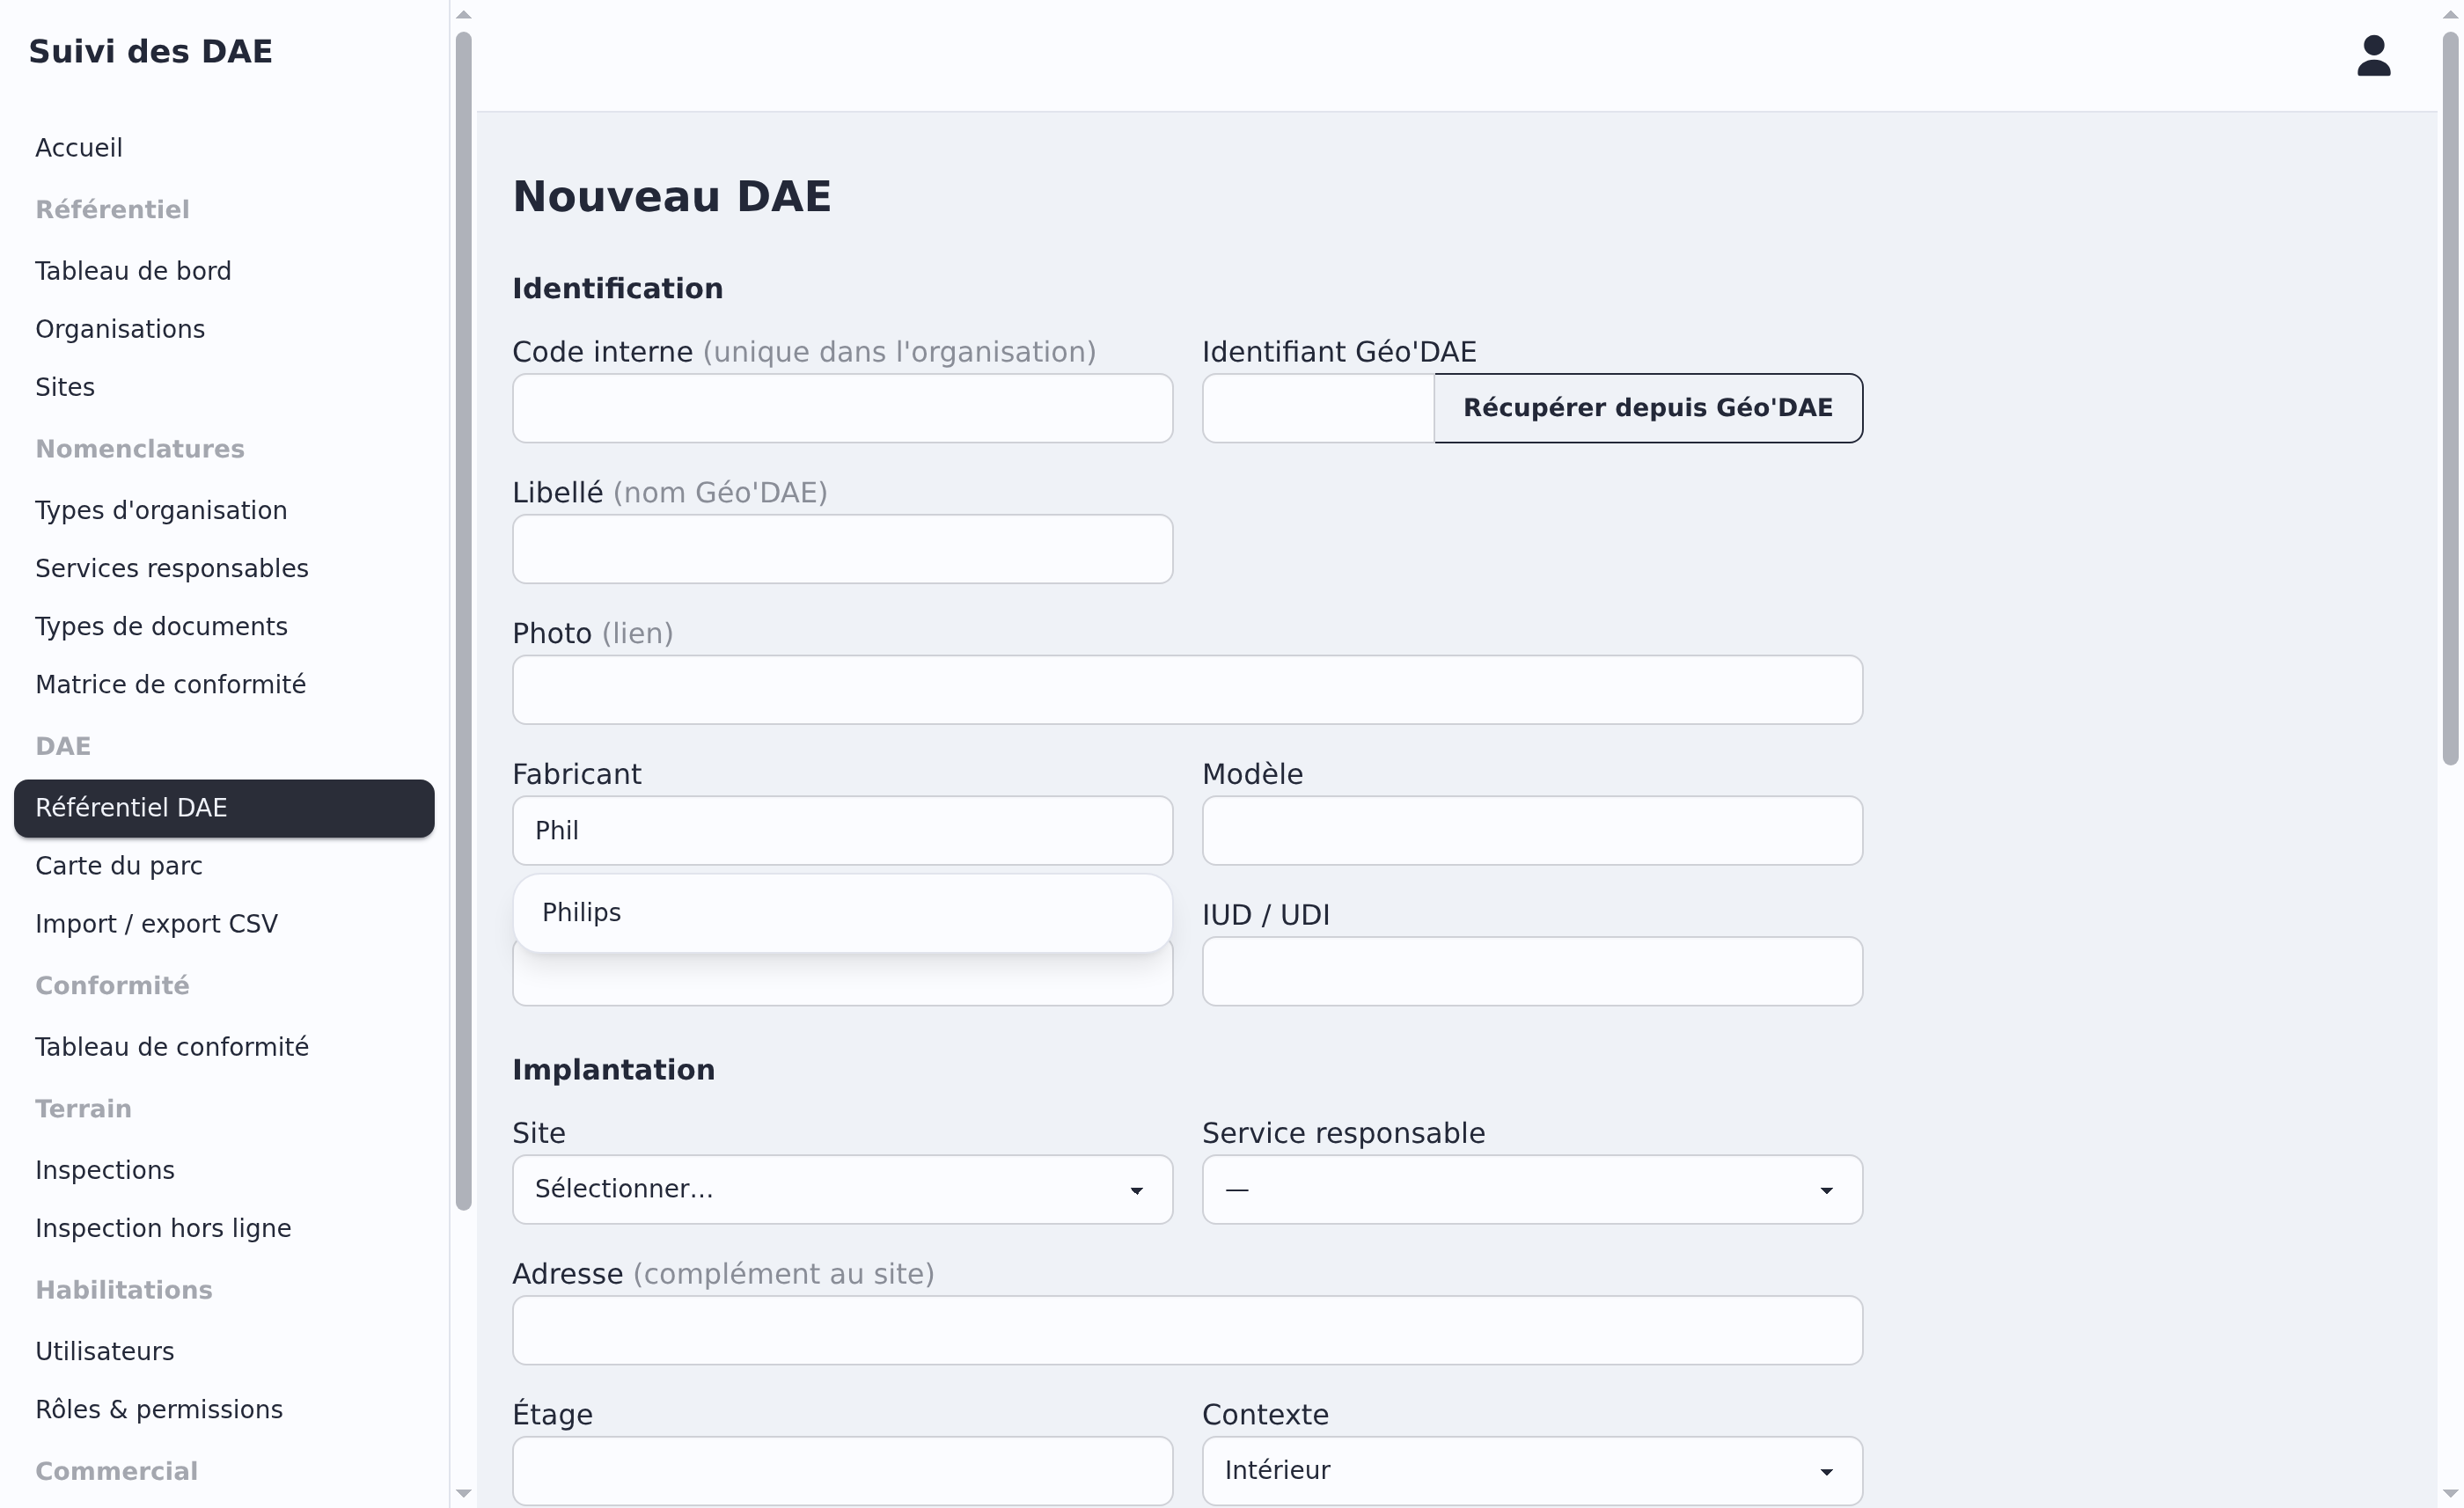Click the sidebar scroll-up arrow
Viewport: 2464px width, 1508px height.
point(463,14)
